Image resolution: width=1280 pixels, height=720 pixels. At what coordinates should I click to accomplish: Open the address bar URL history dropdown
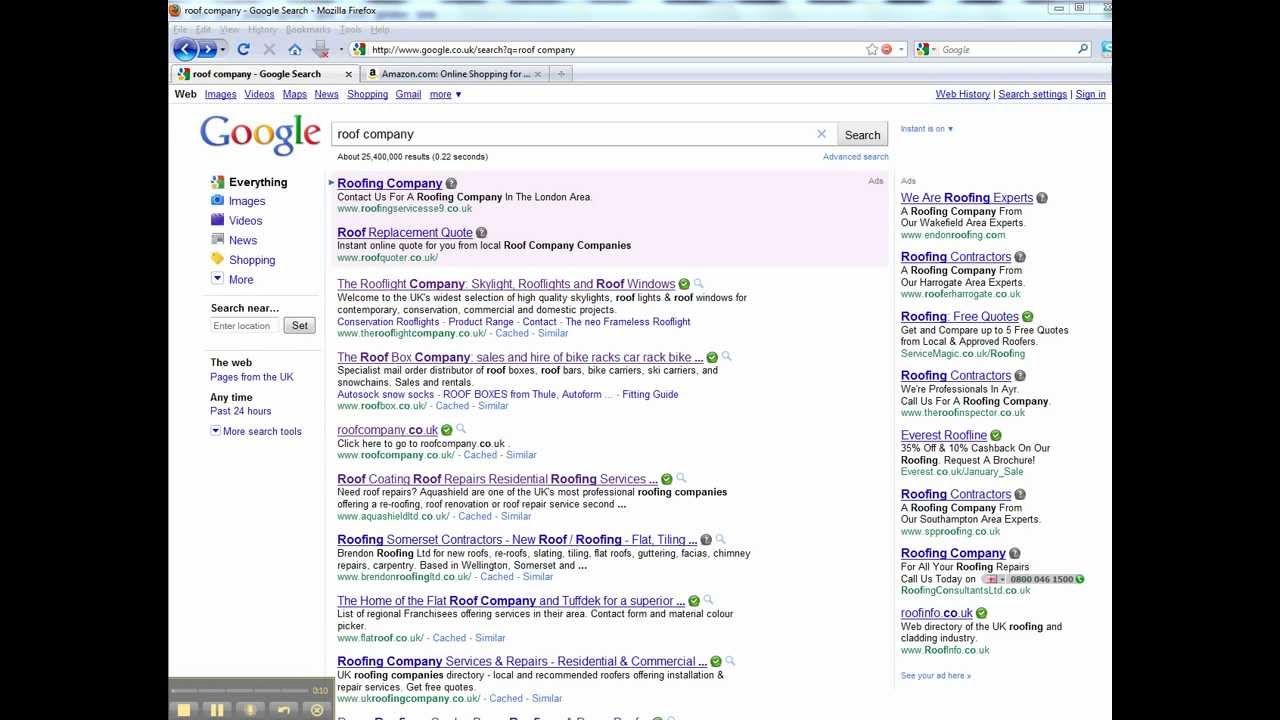(x=901, y=49)
